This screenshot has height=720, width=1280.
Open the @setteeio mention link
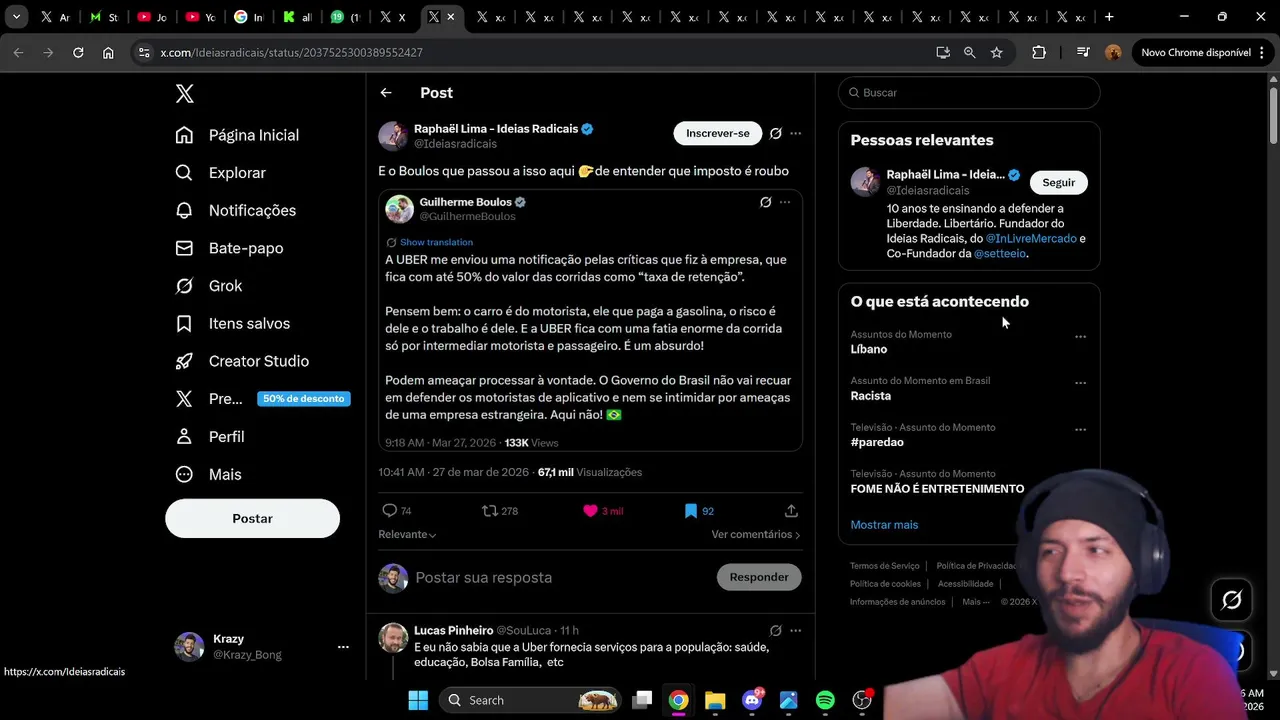(x=1000, y=254)
